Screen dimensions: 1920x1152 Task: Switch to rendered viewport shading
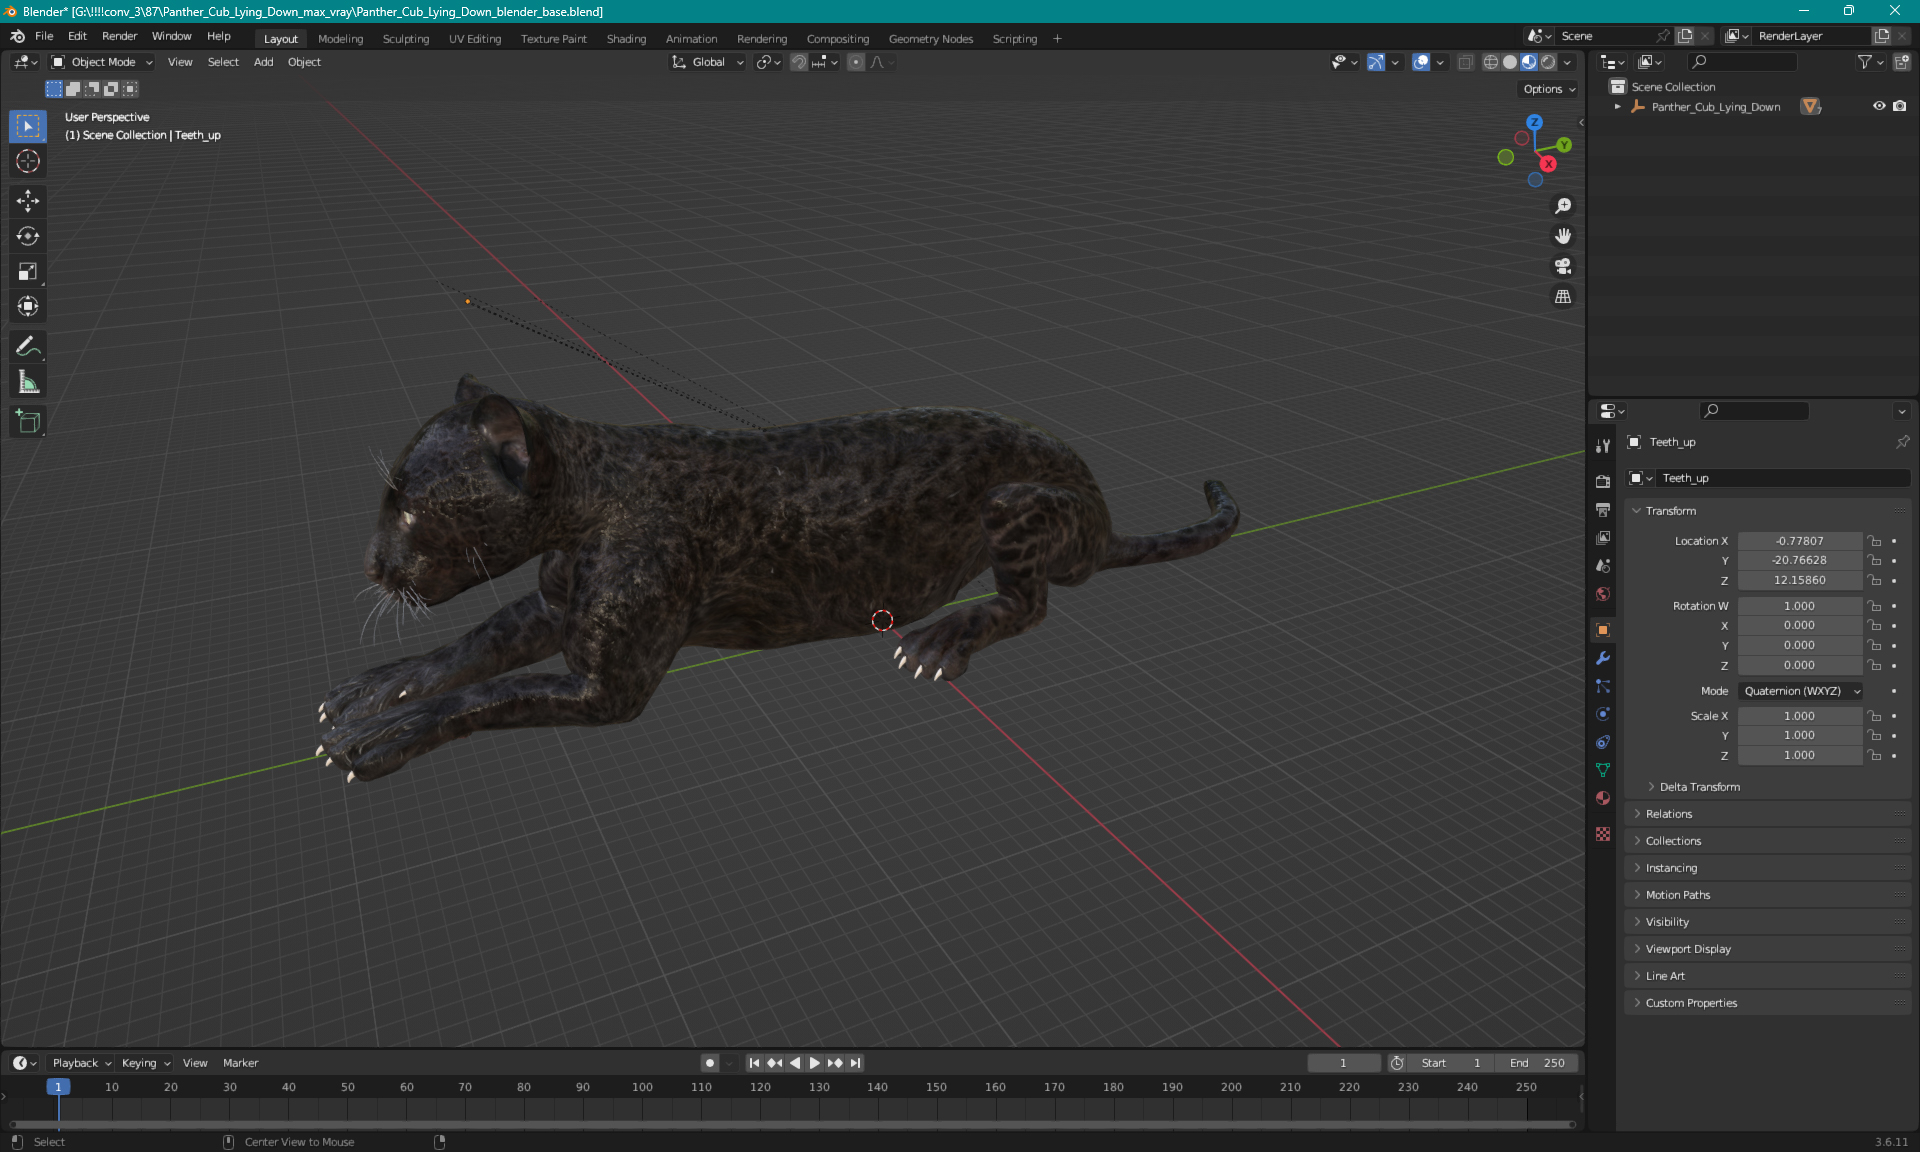point(1548,62)
